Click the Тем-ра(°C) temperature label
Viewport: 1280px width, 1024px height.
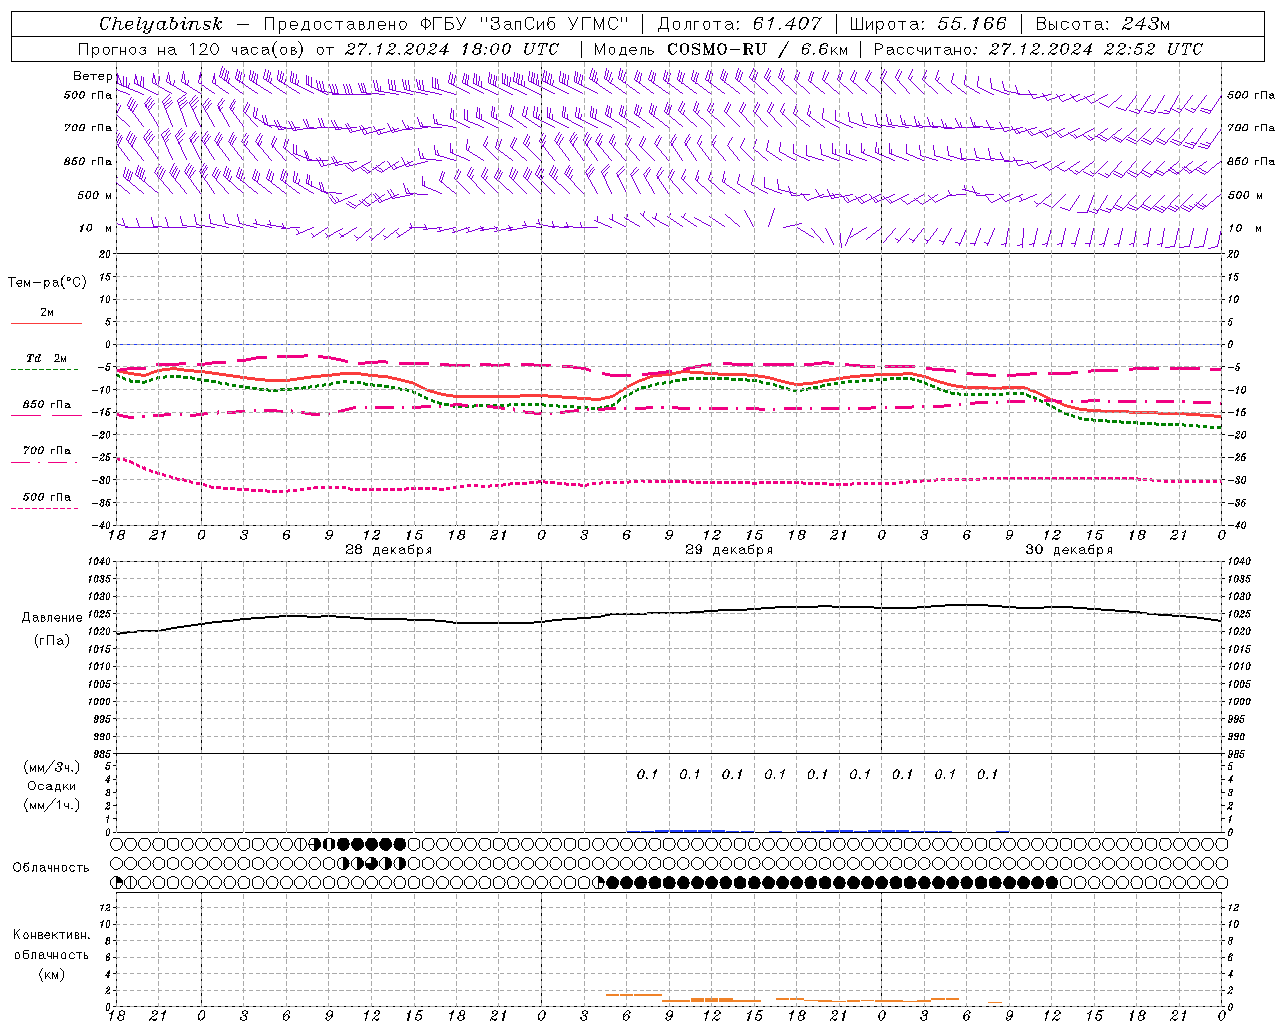tap(47, 283)
